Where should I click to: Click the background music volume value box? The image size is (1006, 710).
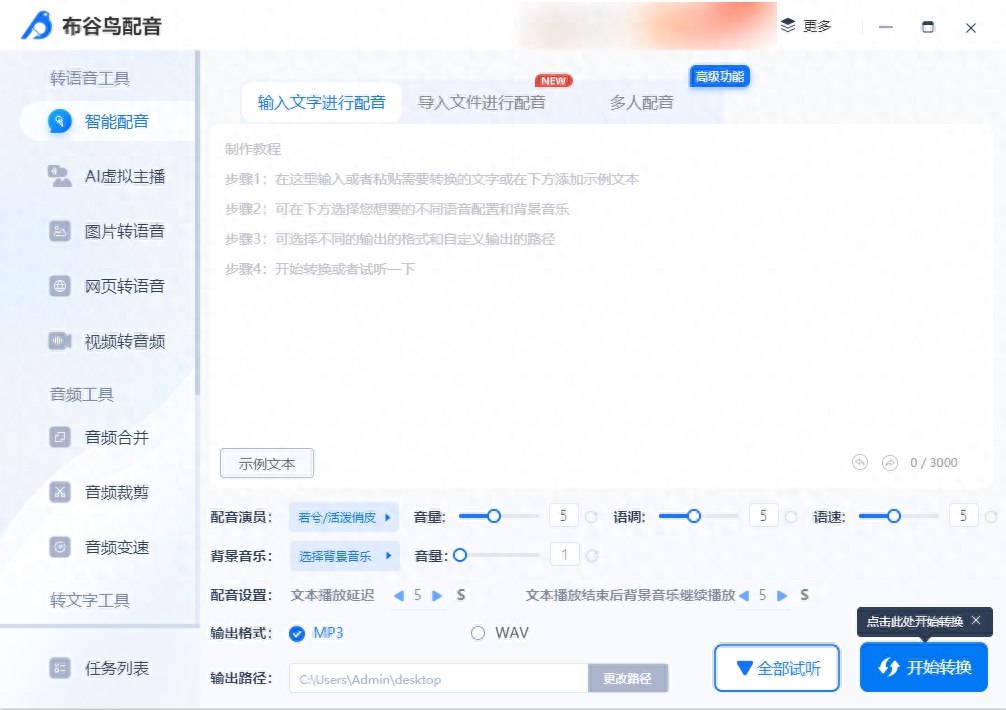tap(565, 555)
